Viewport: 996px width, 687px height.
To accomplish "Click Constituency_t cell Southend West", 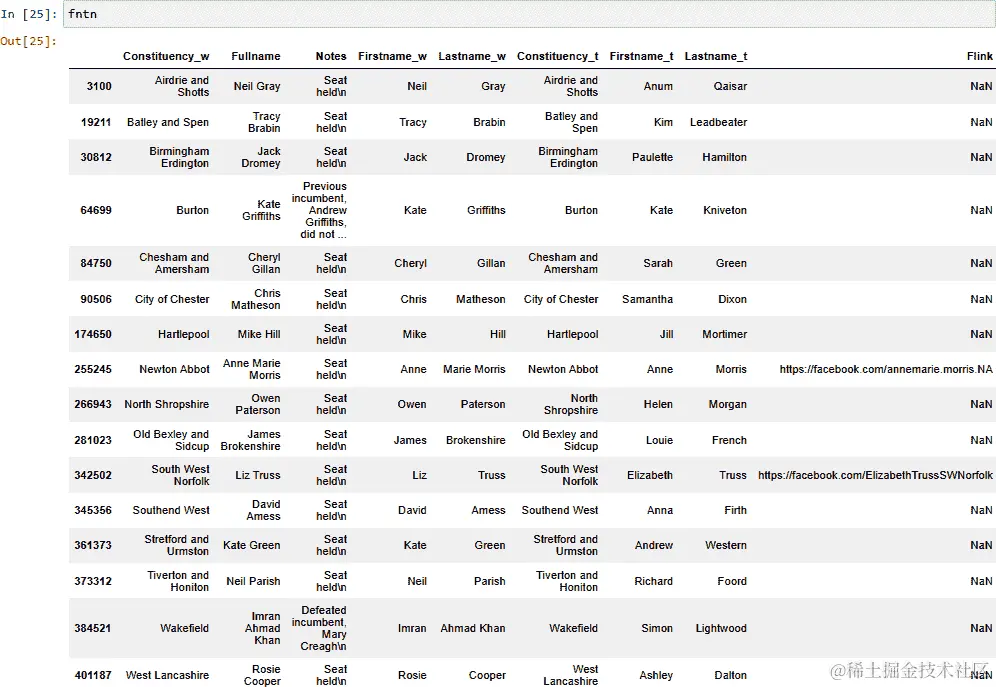I will [560, 510].
